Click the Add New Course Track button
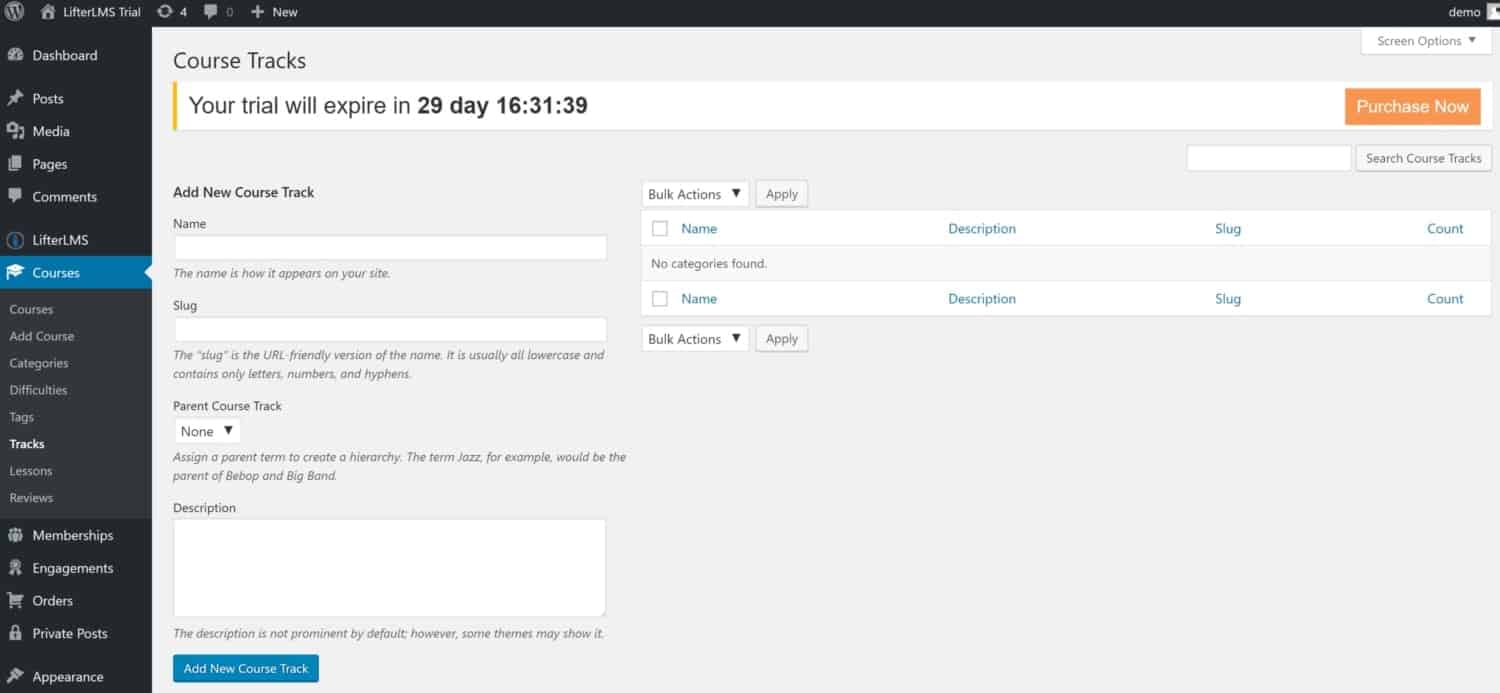 coord(246,668)
